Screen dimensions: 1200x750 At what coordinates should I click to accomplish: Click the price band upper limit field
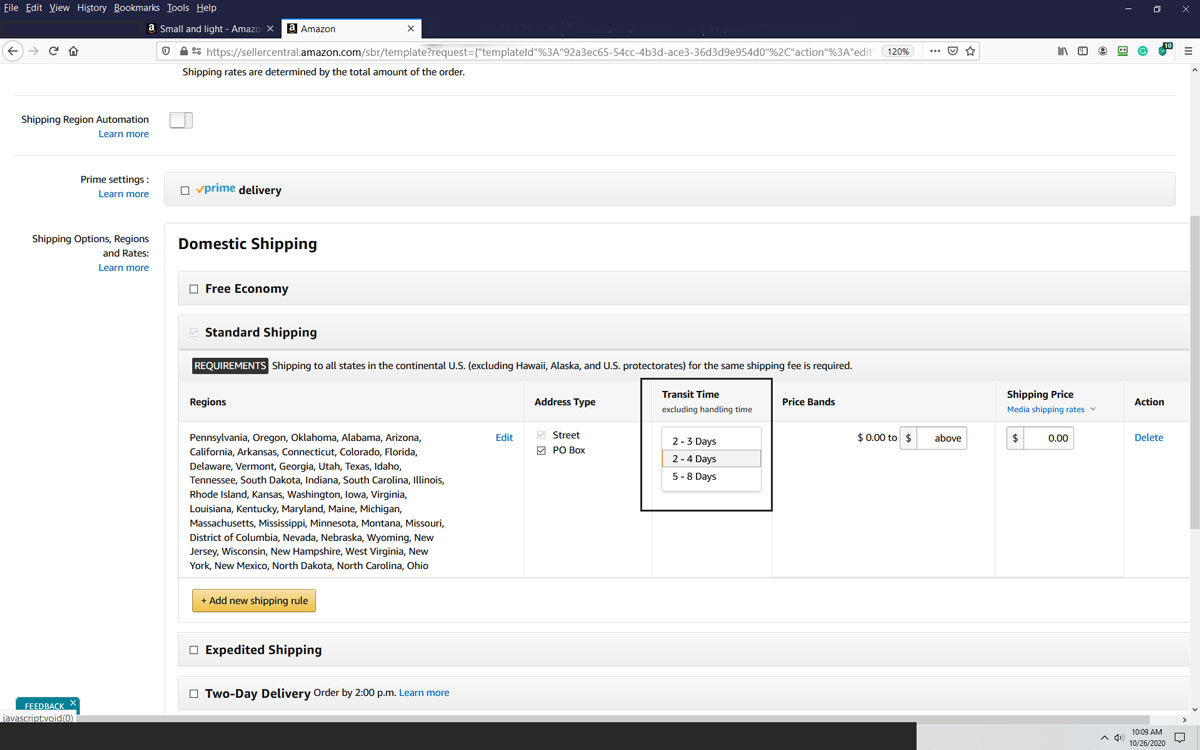[x=942, y=438]
